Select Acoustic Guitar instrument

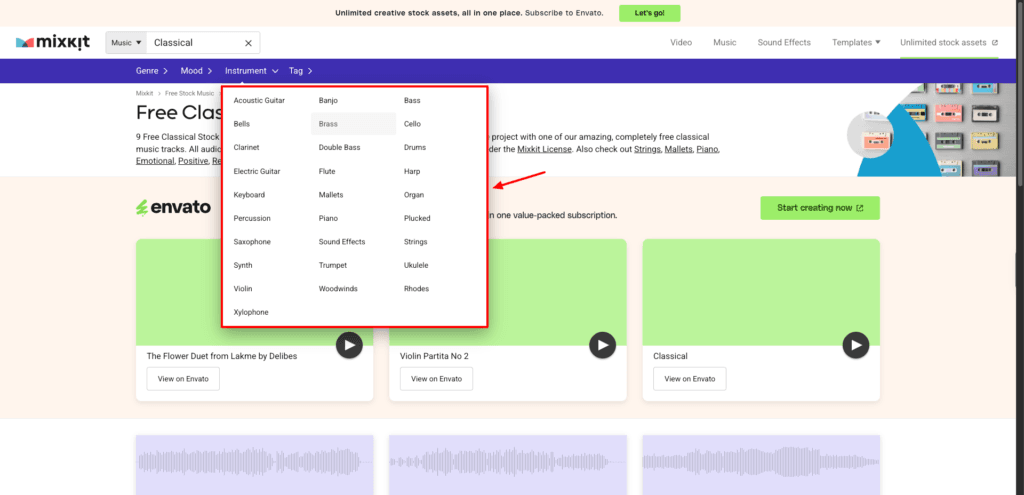click(259, 101)
